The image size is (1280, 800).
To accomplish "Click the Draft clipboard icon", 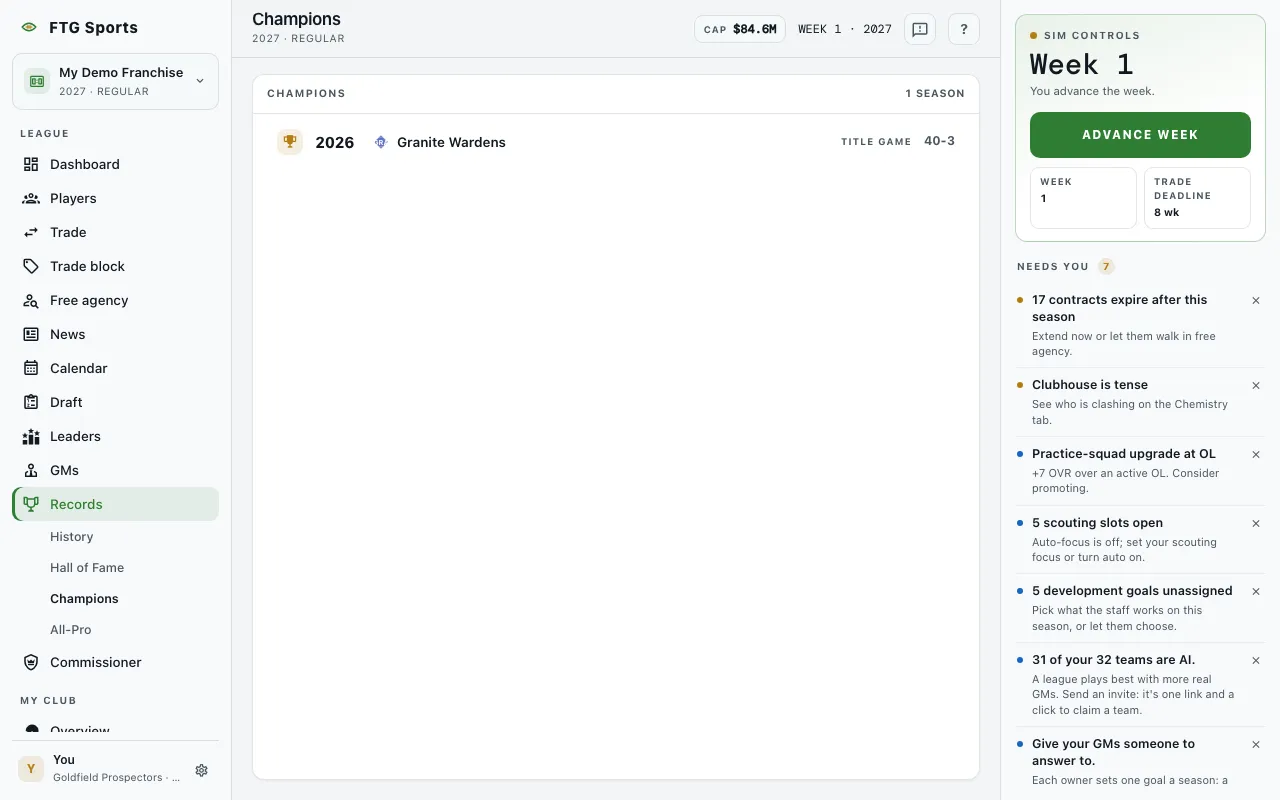I will pos(31,402).
